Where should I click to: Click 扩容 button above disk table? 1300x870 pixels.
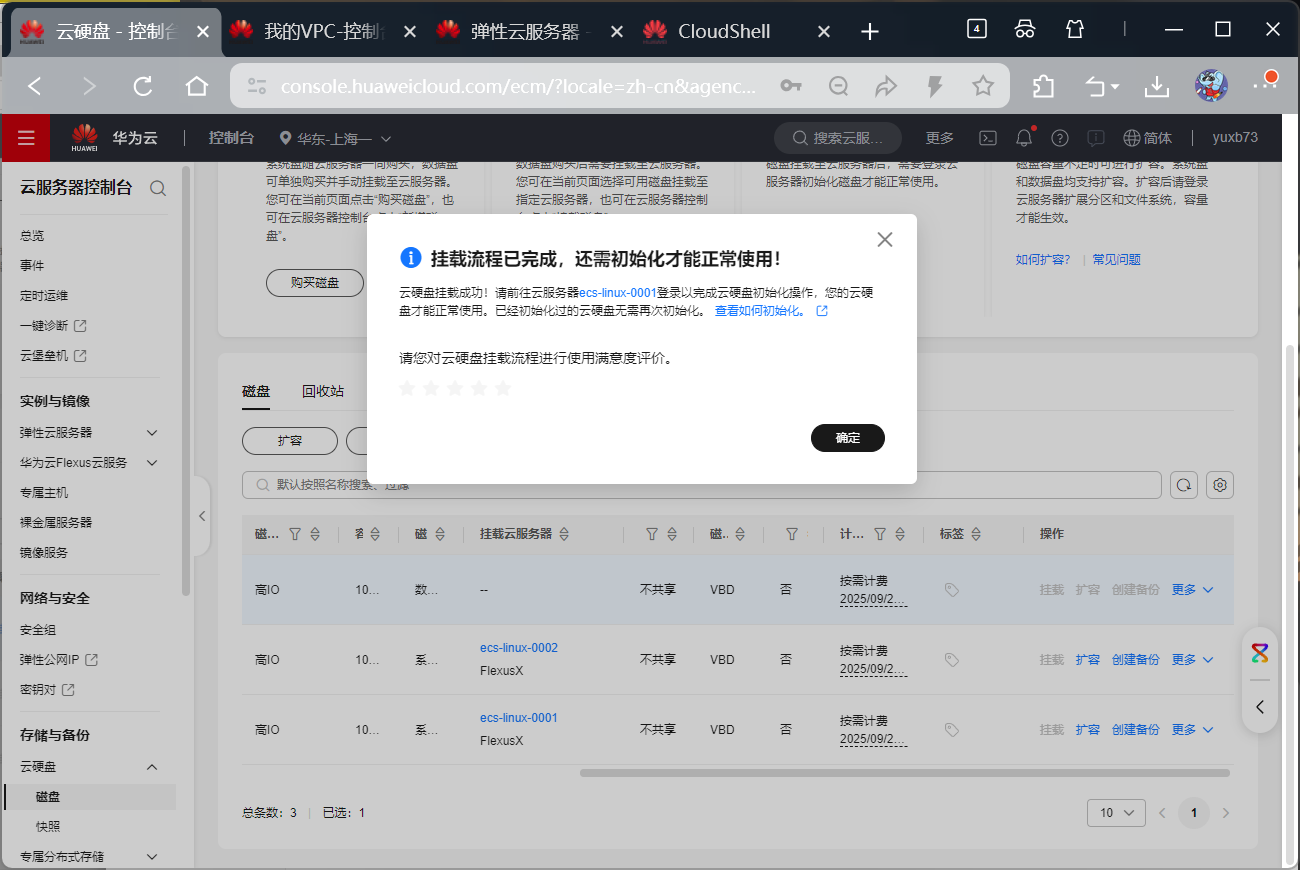[x=290, y=440]
